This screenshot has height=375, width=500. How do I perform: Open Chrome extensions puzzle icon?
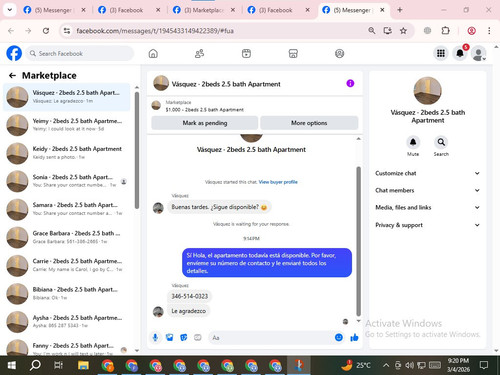pyautogui.click(x=446, y=31)
